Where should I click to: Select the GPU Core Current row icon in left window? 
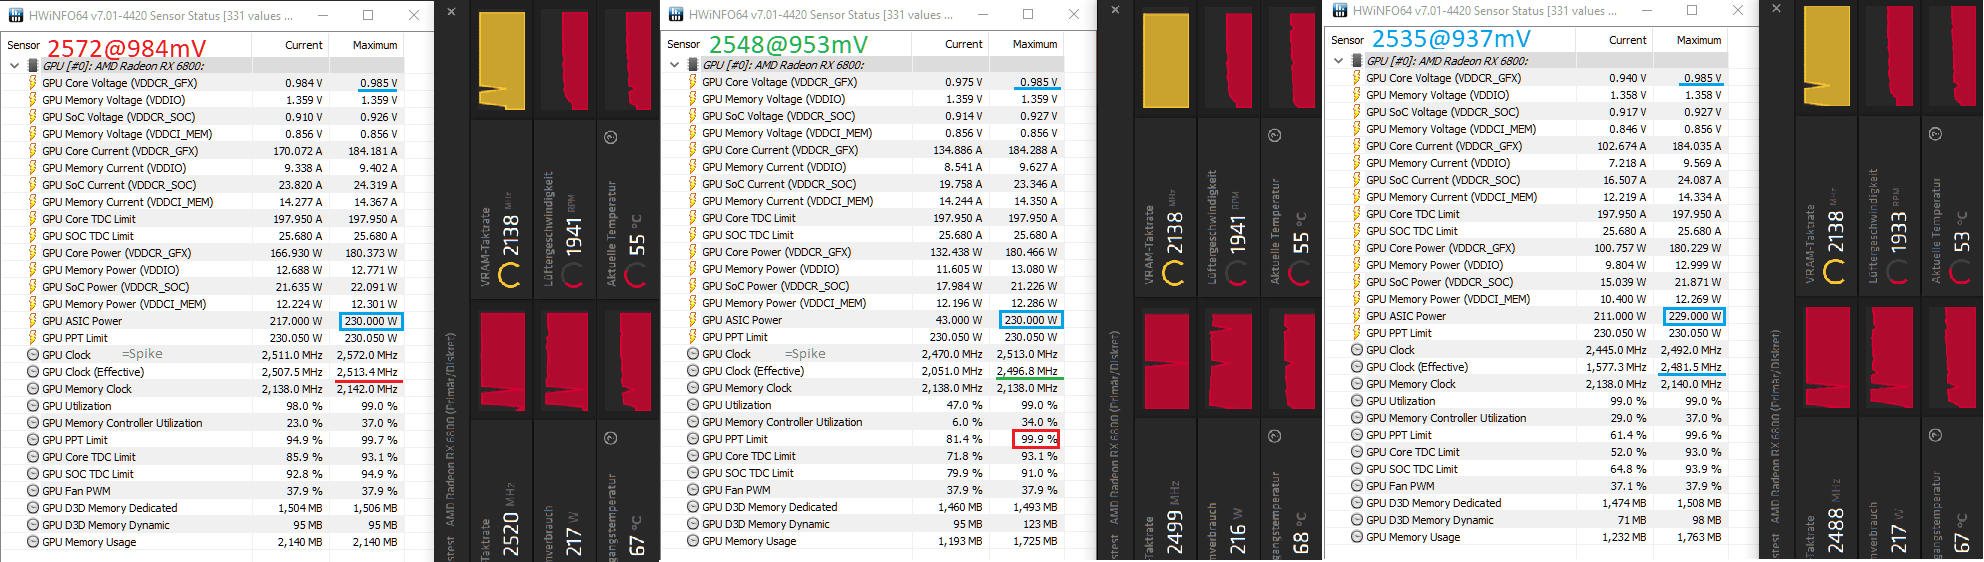[32, 151]
